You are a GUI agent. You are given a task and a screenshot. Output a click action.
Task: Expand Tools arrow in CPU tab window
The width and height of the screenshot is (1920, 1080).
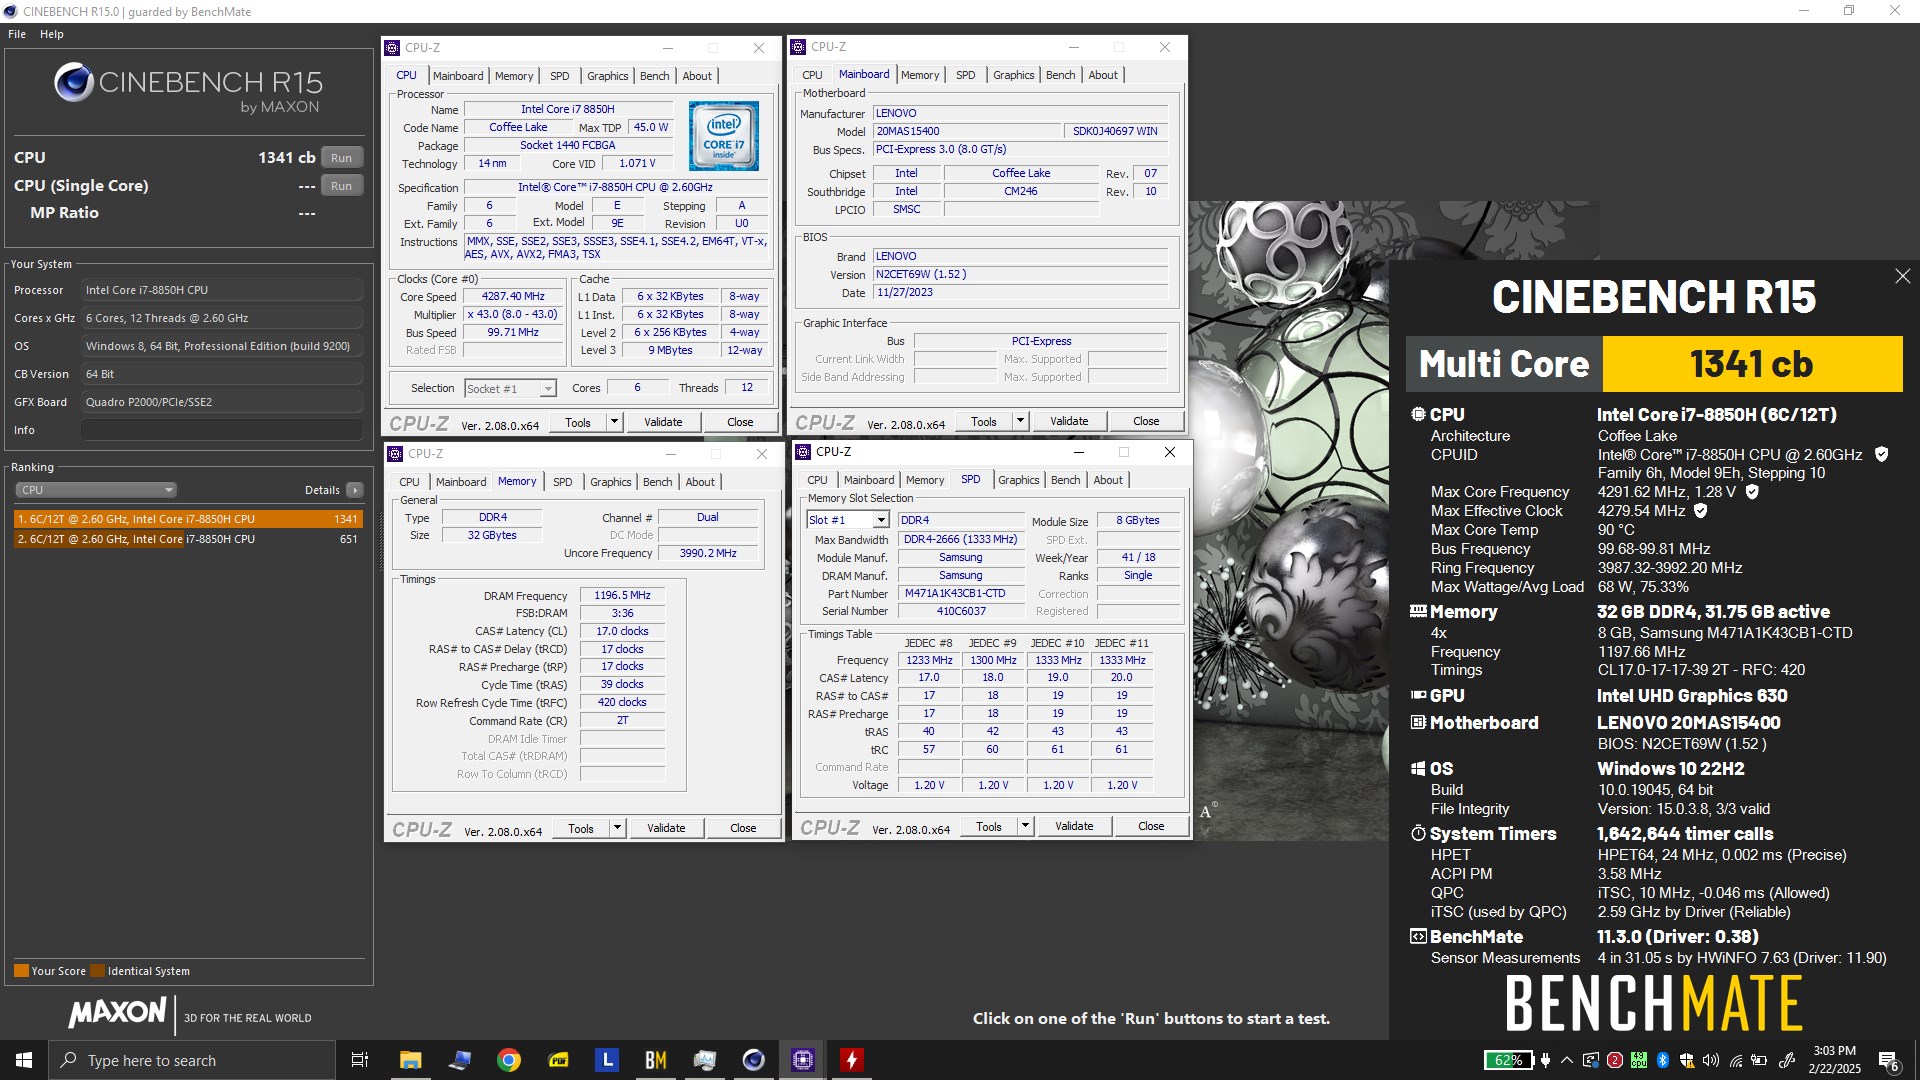(x=615, y=422)
